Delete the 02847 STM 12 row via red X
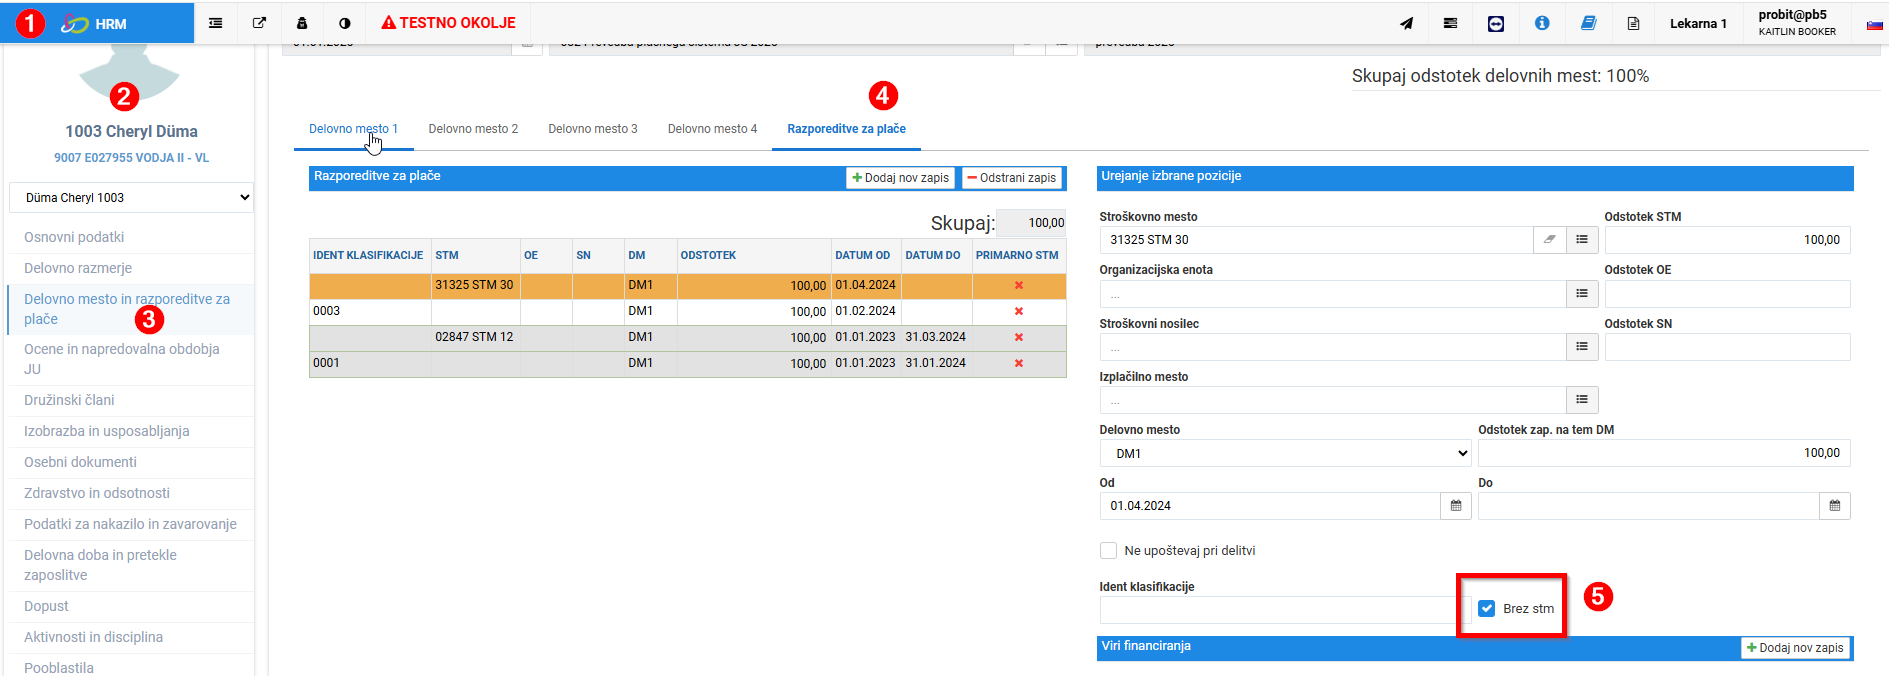Viewport: 1889px width, 676px height. [1019, 337]
